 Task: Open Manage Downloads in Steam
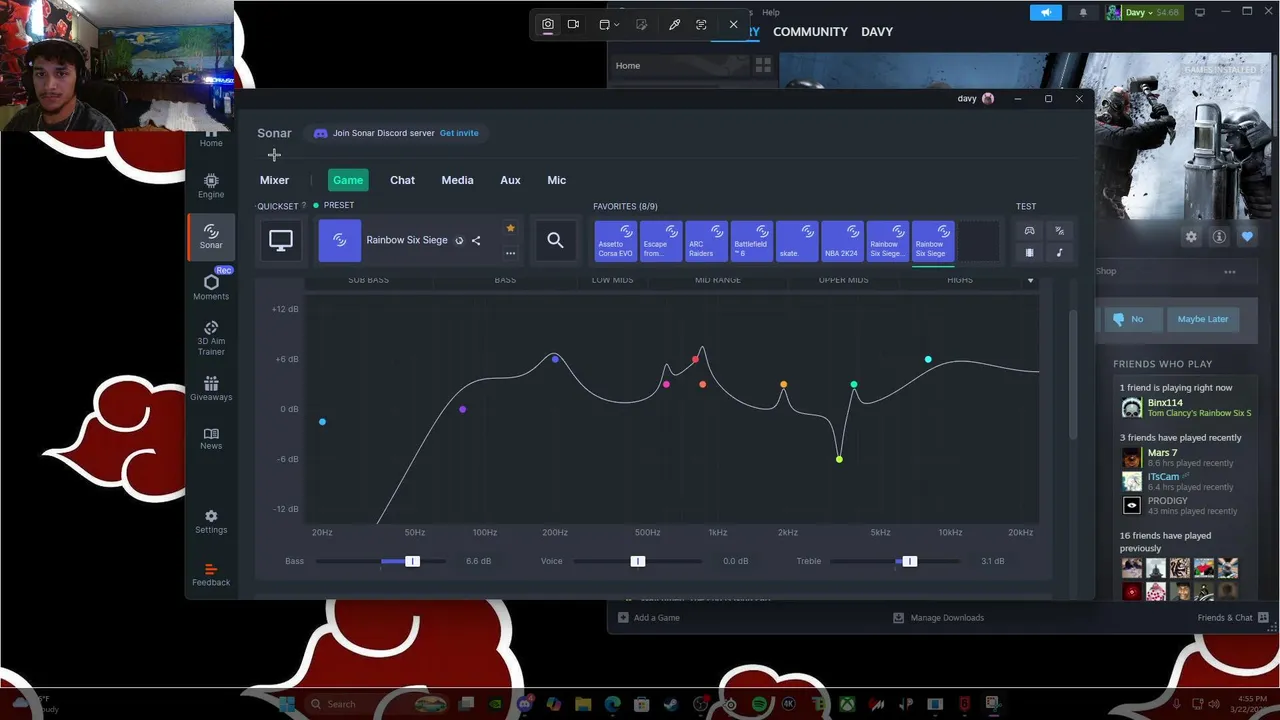tap(939, 617)
